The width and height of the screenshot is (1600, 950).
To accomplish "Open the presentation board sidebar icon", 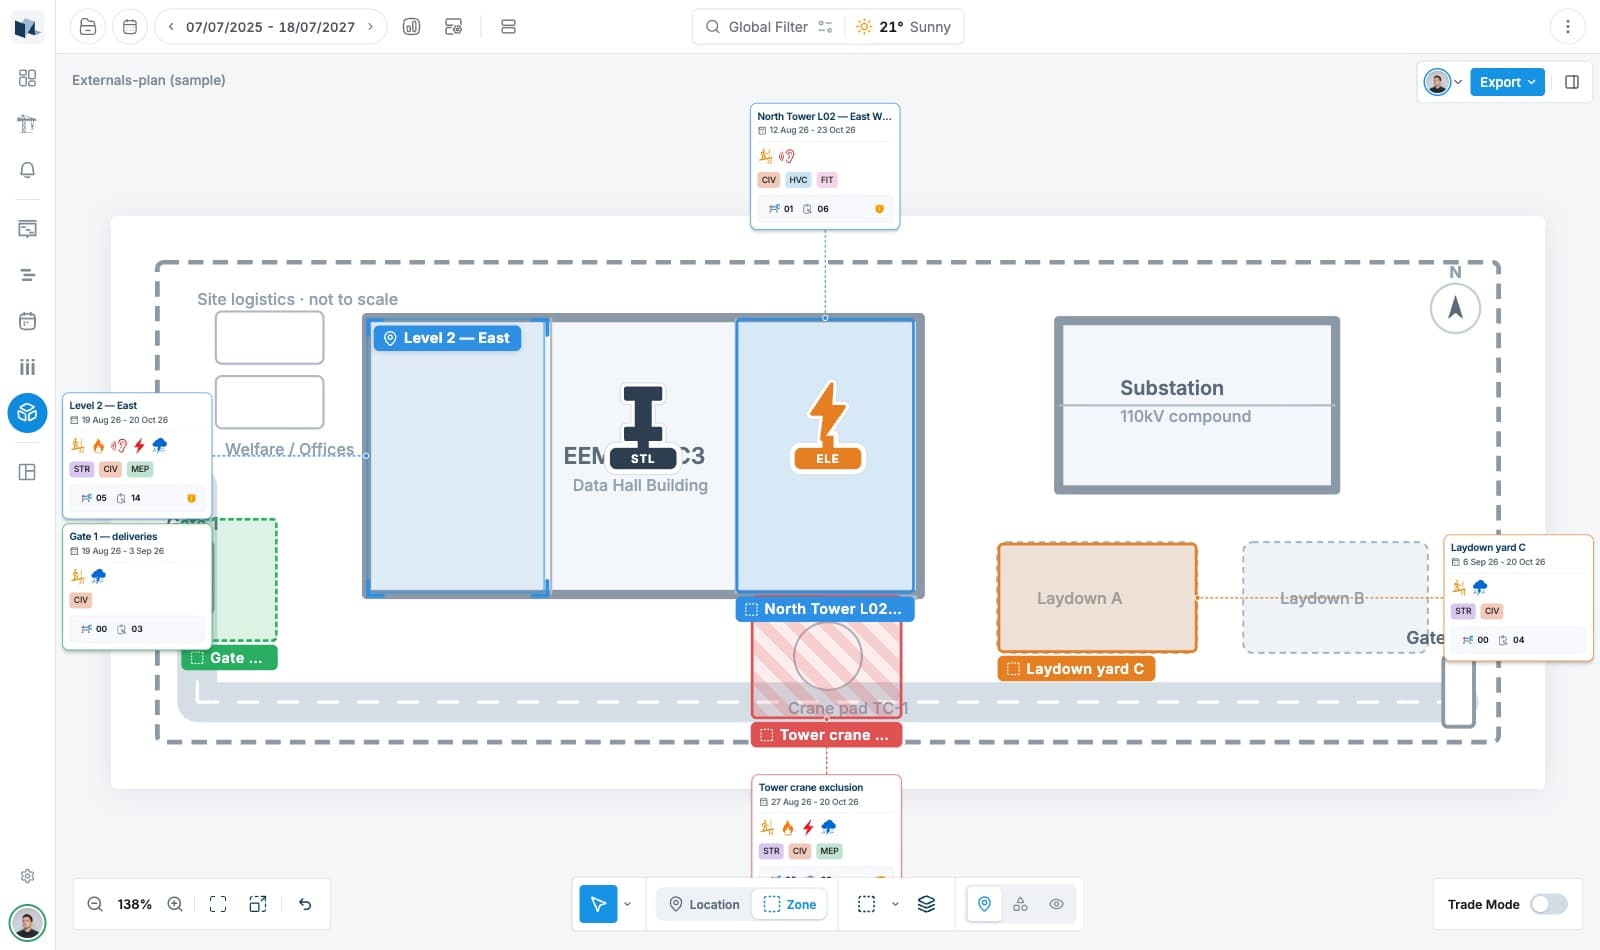I will pos(27,229).
